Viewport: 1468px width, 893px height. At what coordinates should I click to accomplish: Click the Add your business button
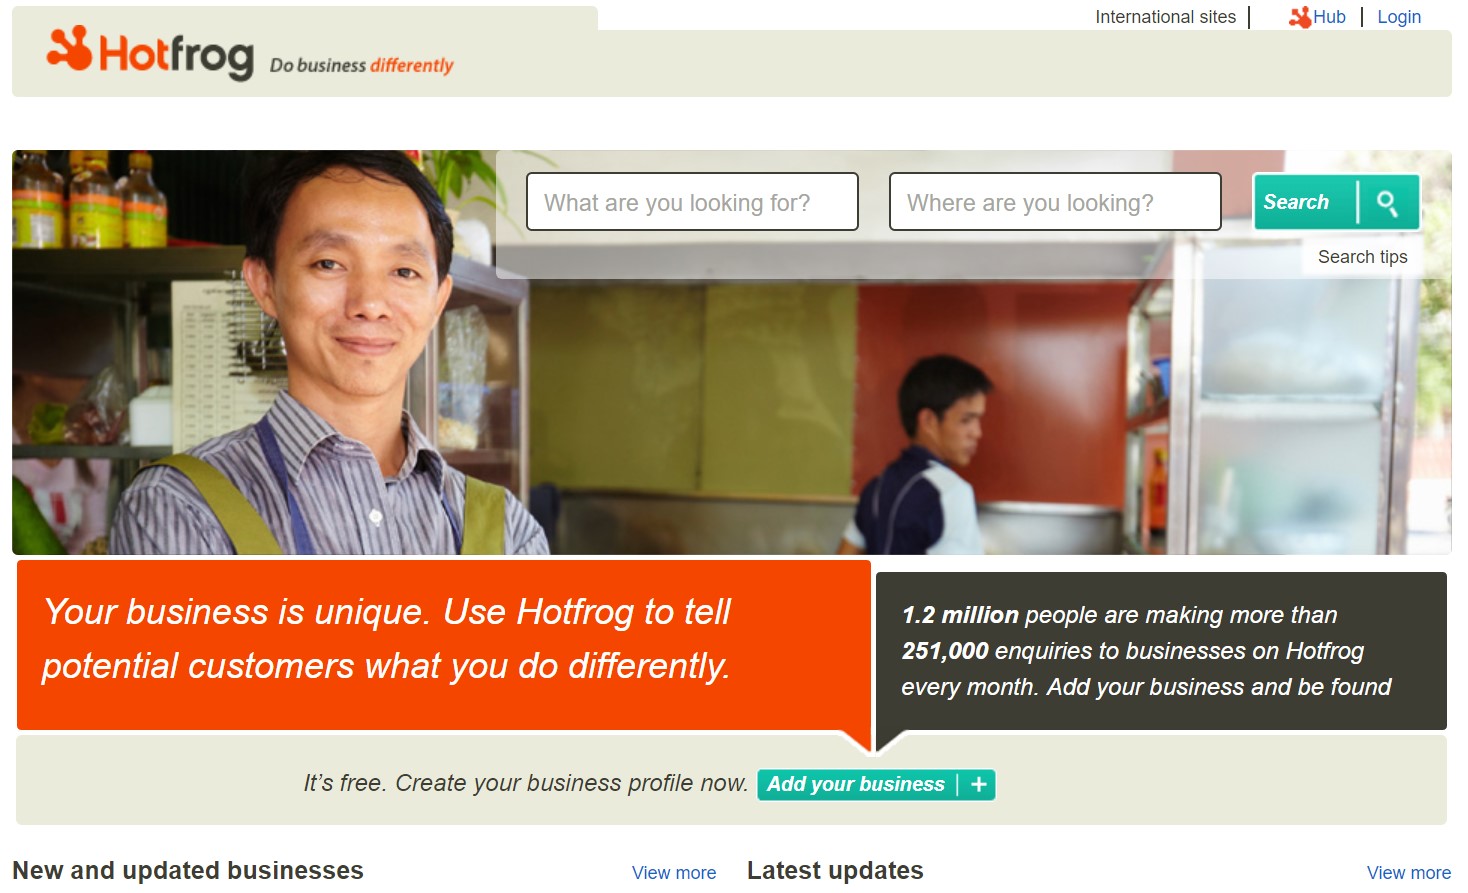[x=876, y=785]
